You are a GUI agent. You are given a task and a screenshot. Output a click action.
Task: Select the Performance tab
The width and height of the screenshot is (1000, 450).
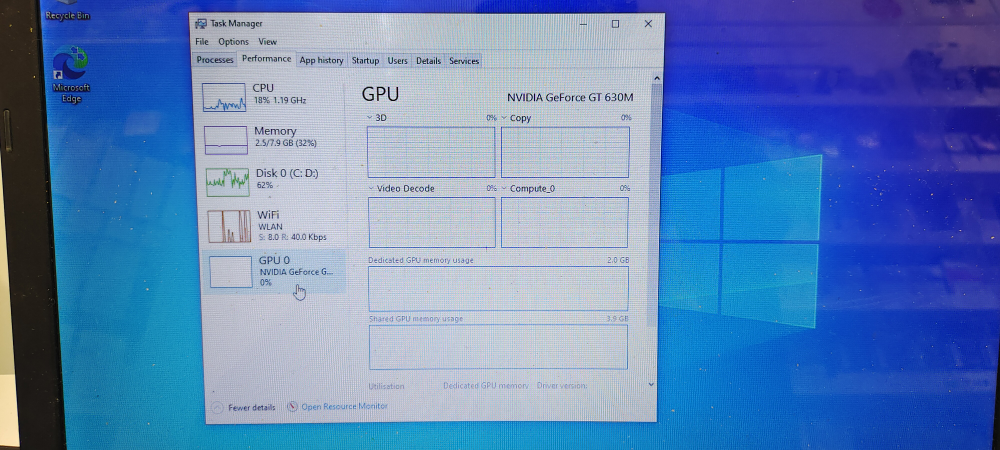[x=266, y=59]
